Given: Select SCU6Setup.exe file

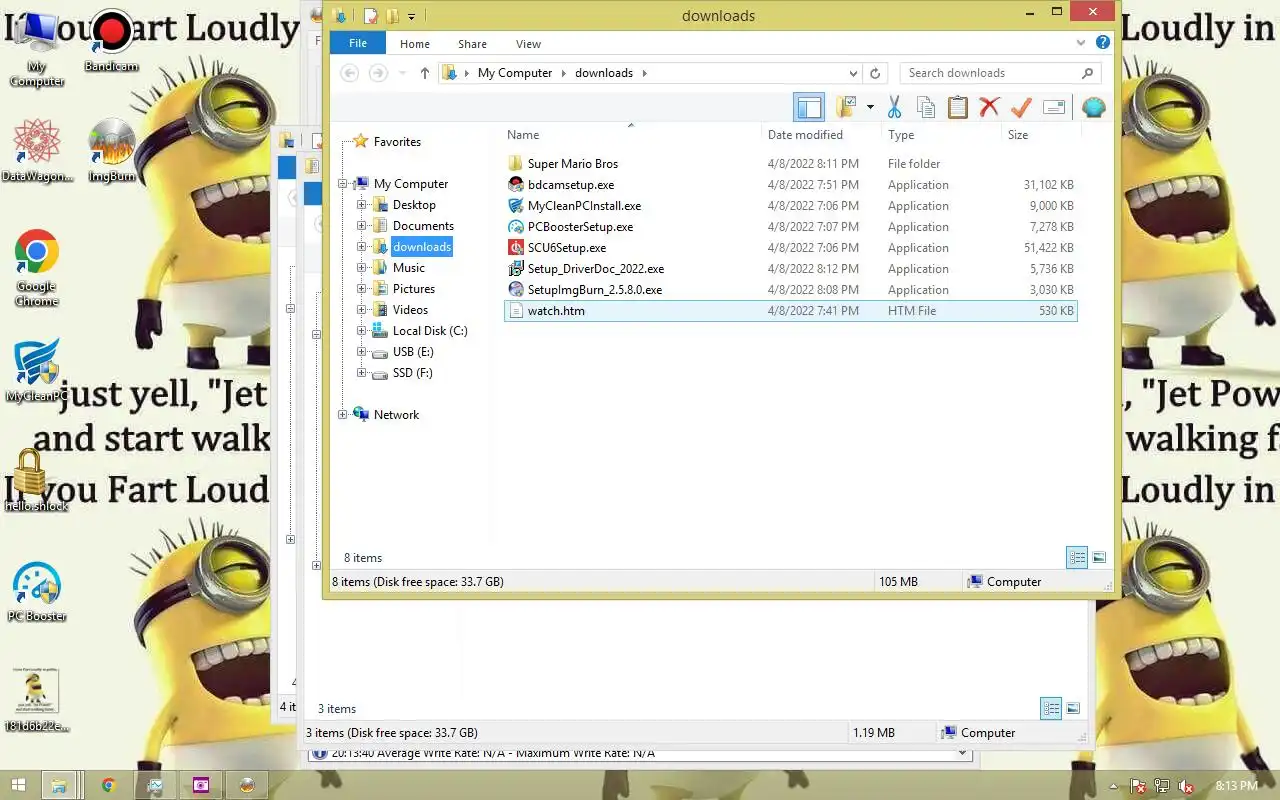Looking at the screenshot, I should pos(567,248).
